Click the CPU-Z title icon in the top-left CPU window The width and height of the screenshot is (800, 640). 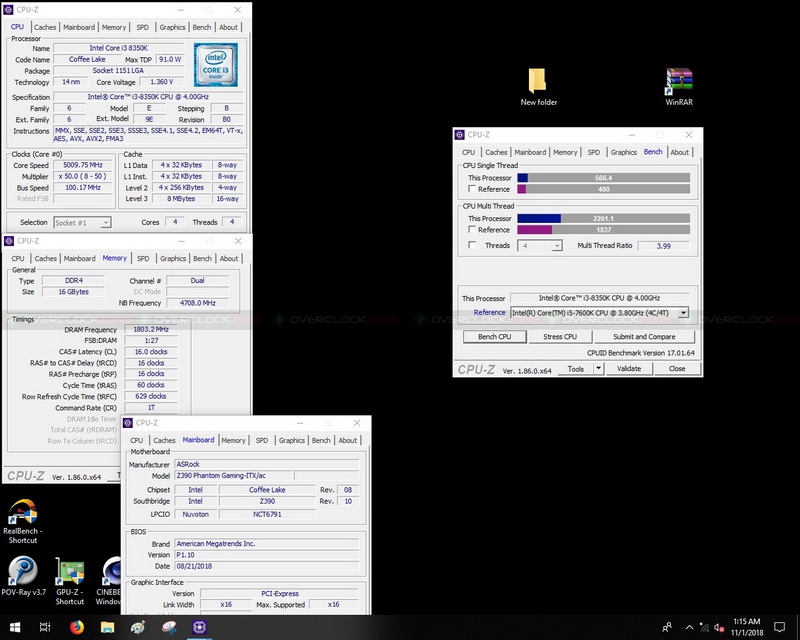[8, 10]
